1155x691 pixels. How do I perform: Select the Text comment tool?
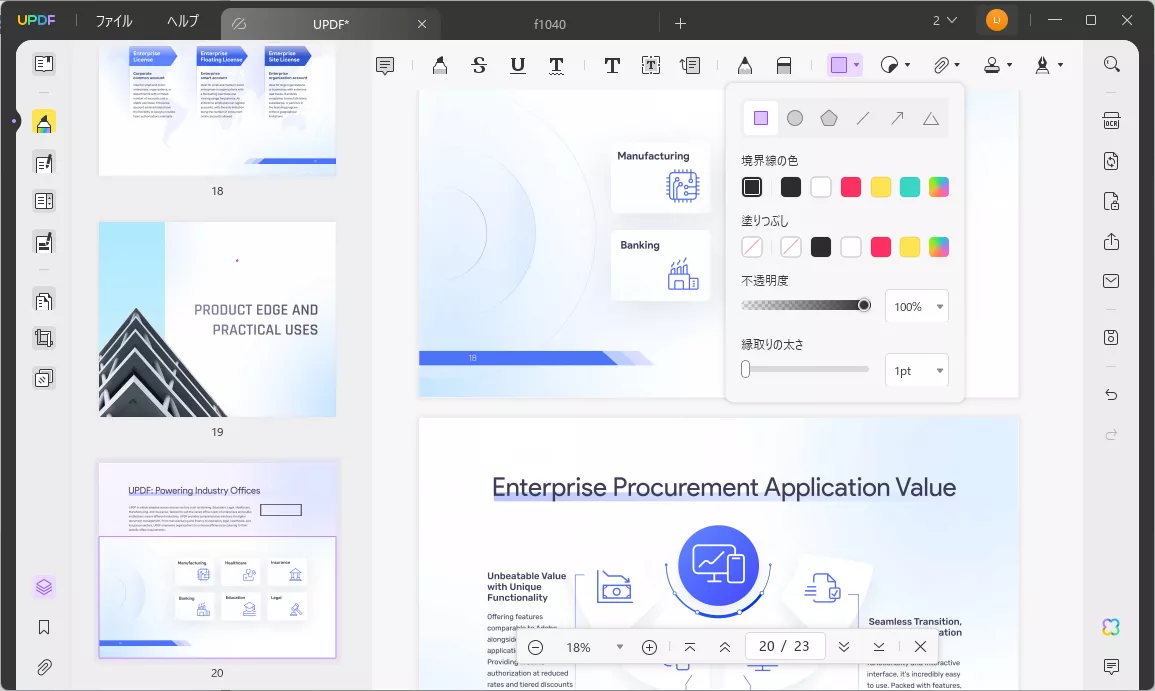point(611,66)
